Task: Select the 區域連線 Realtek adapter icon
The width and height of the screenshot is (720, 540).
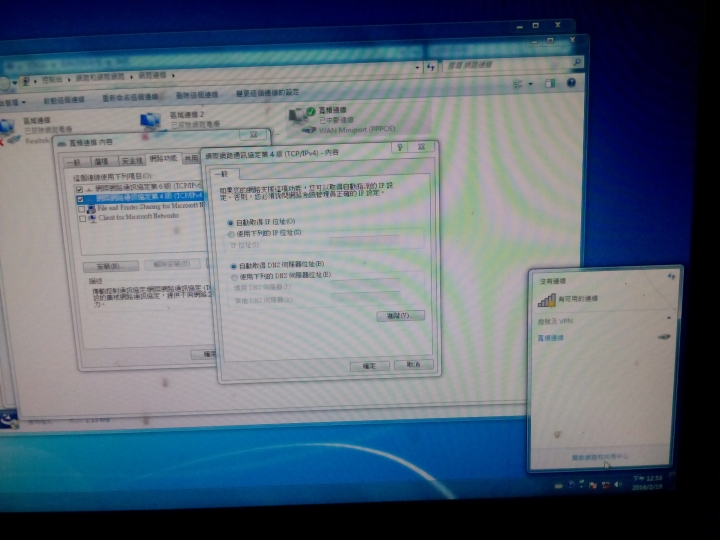Action: [x=9, y=131]
